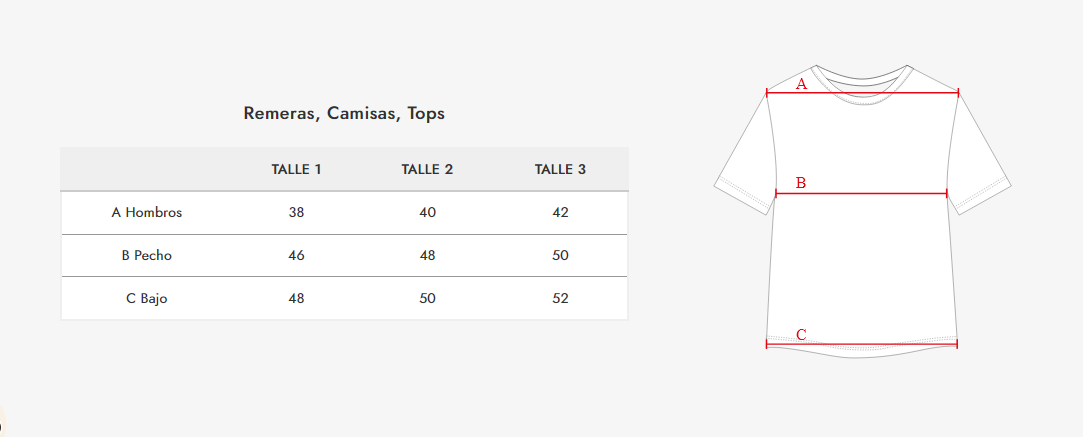1083x437 pixels.
Task: Select the TALLE 1 column header
Action: pyautogui.click(x=296, y=169)
